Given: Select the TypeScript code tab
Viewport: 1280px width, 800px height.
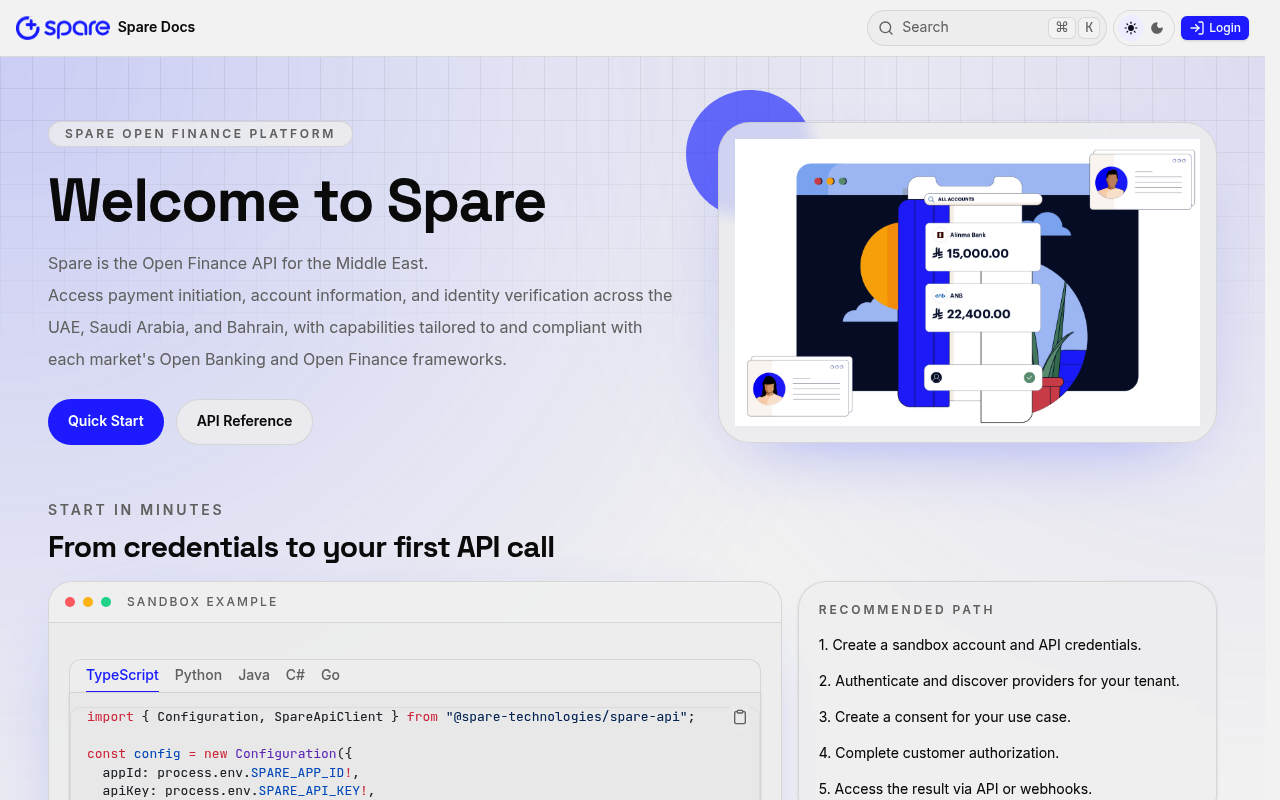Looking at the screenshot, I should pyautogui.click(x=122, y=675).
